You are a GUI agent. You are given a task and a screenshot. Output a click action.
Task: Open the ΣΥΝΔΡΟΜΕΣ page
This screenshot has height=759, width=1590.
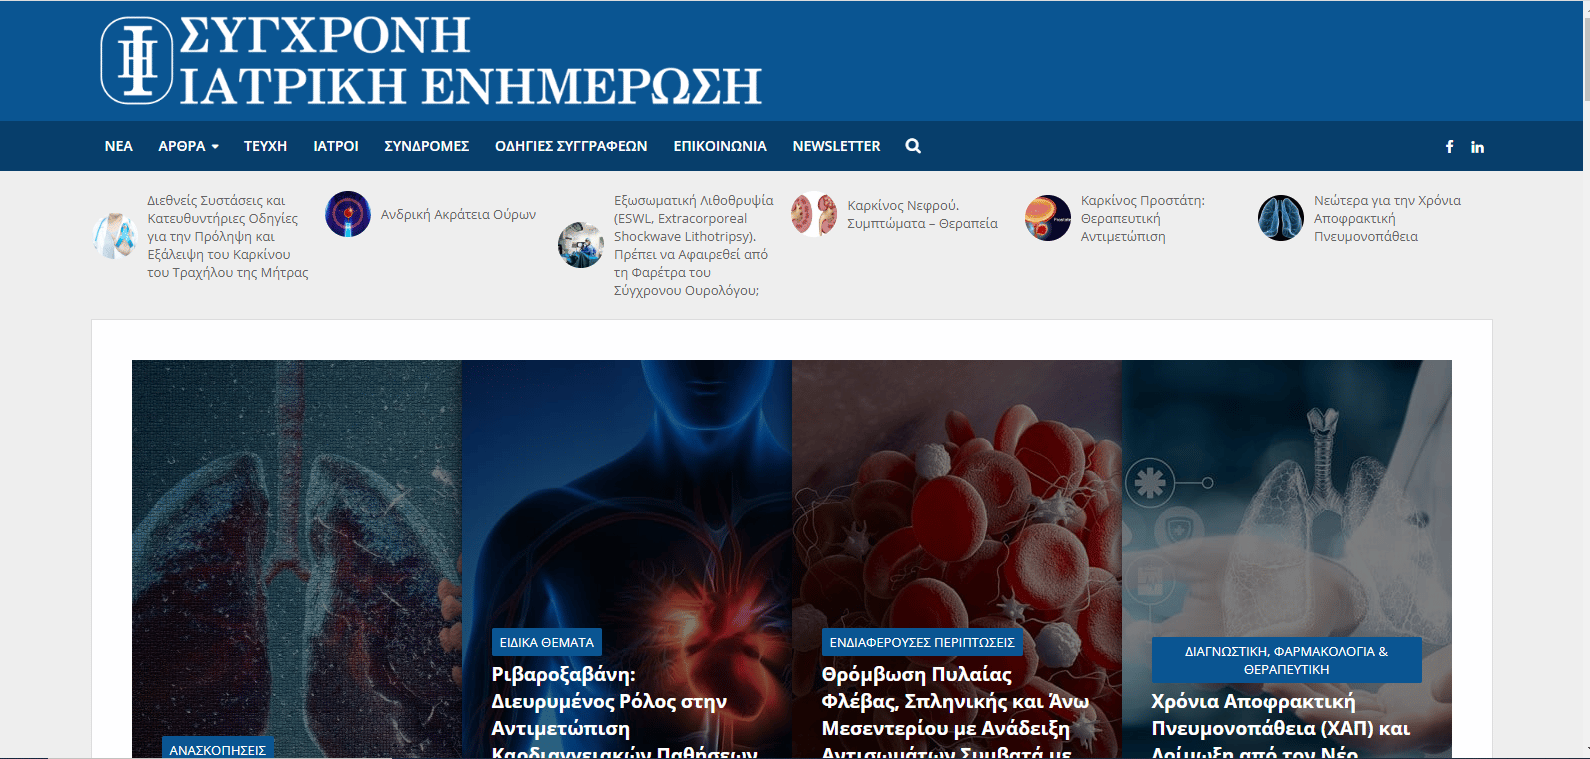pos(426,146)
